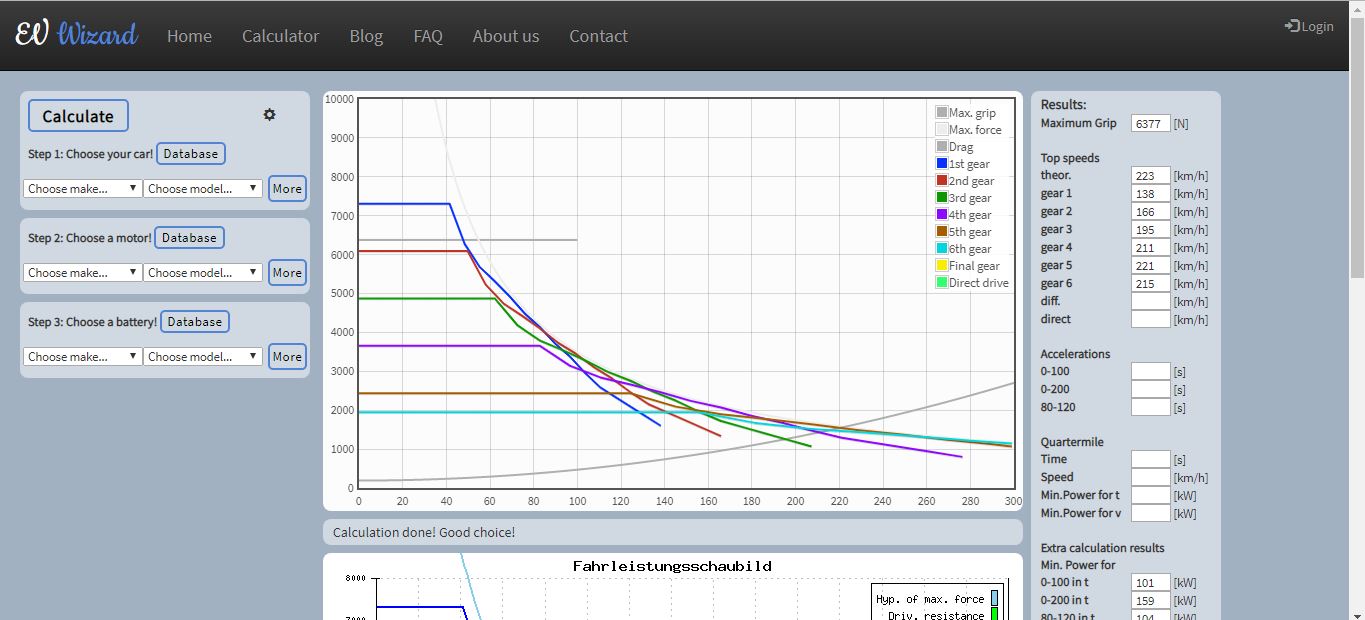1365x620 pixels.
Task: Open the car "Choose model" dropdown
Action: (203, 188)
